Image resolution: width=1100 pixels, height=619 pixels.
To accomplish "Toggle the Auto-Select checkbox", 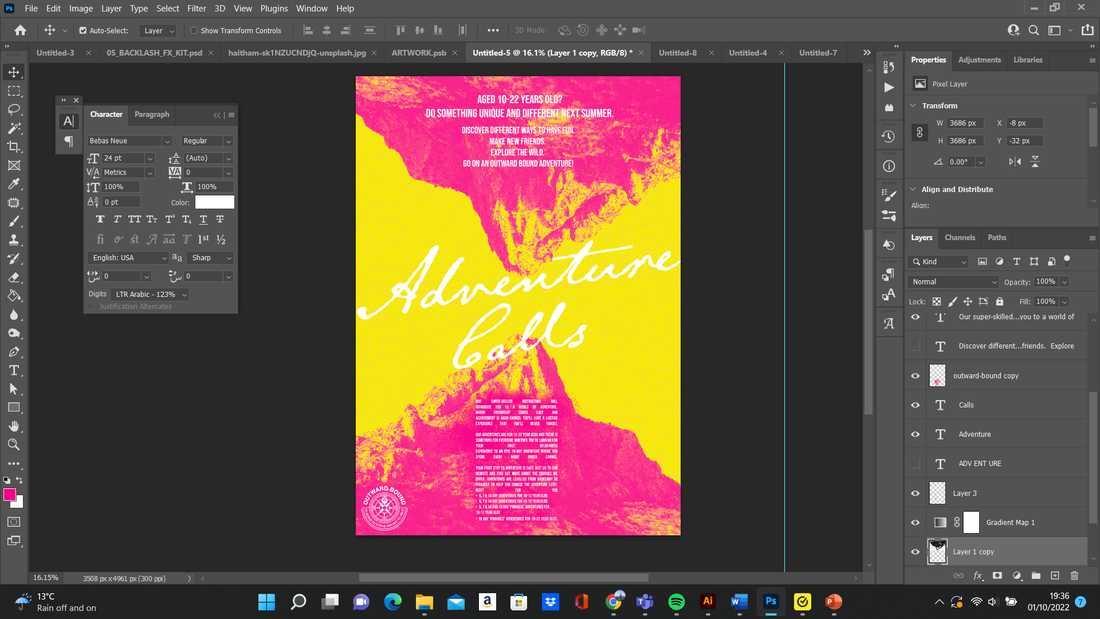I will coord(83,31).
